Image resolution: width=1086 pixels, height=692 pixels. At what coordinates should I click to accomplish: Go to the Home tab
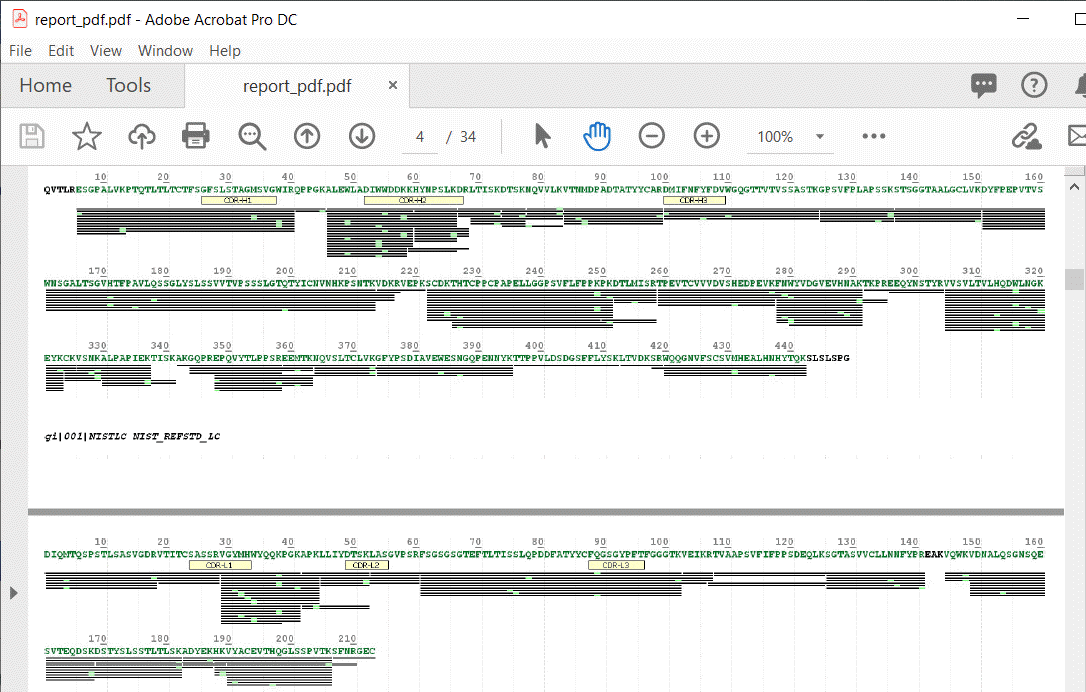46,85
